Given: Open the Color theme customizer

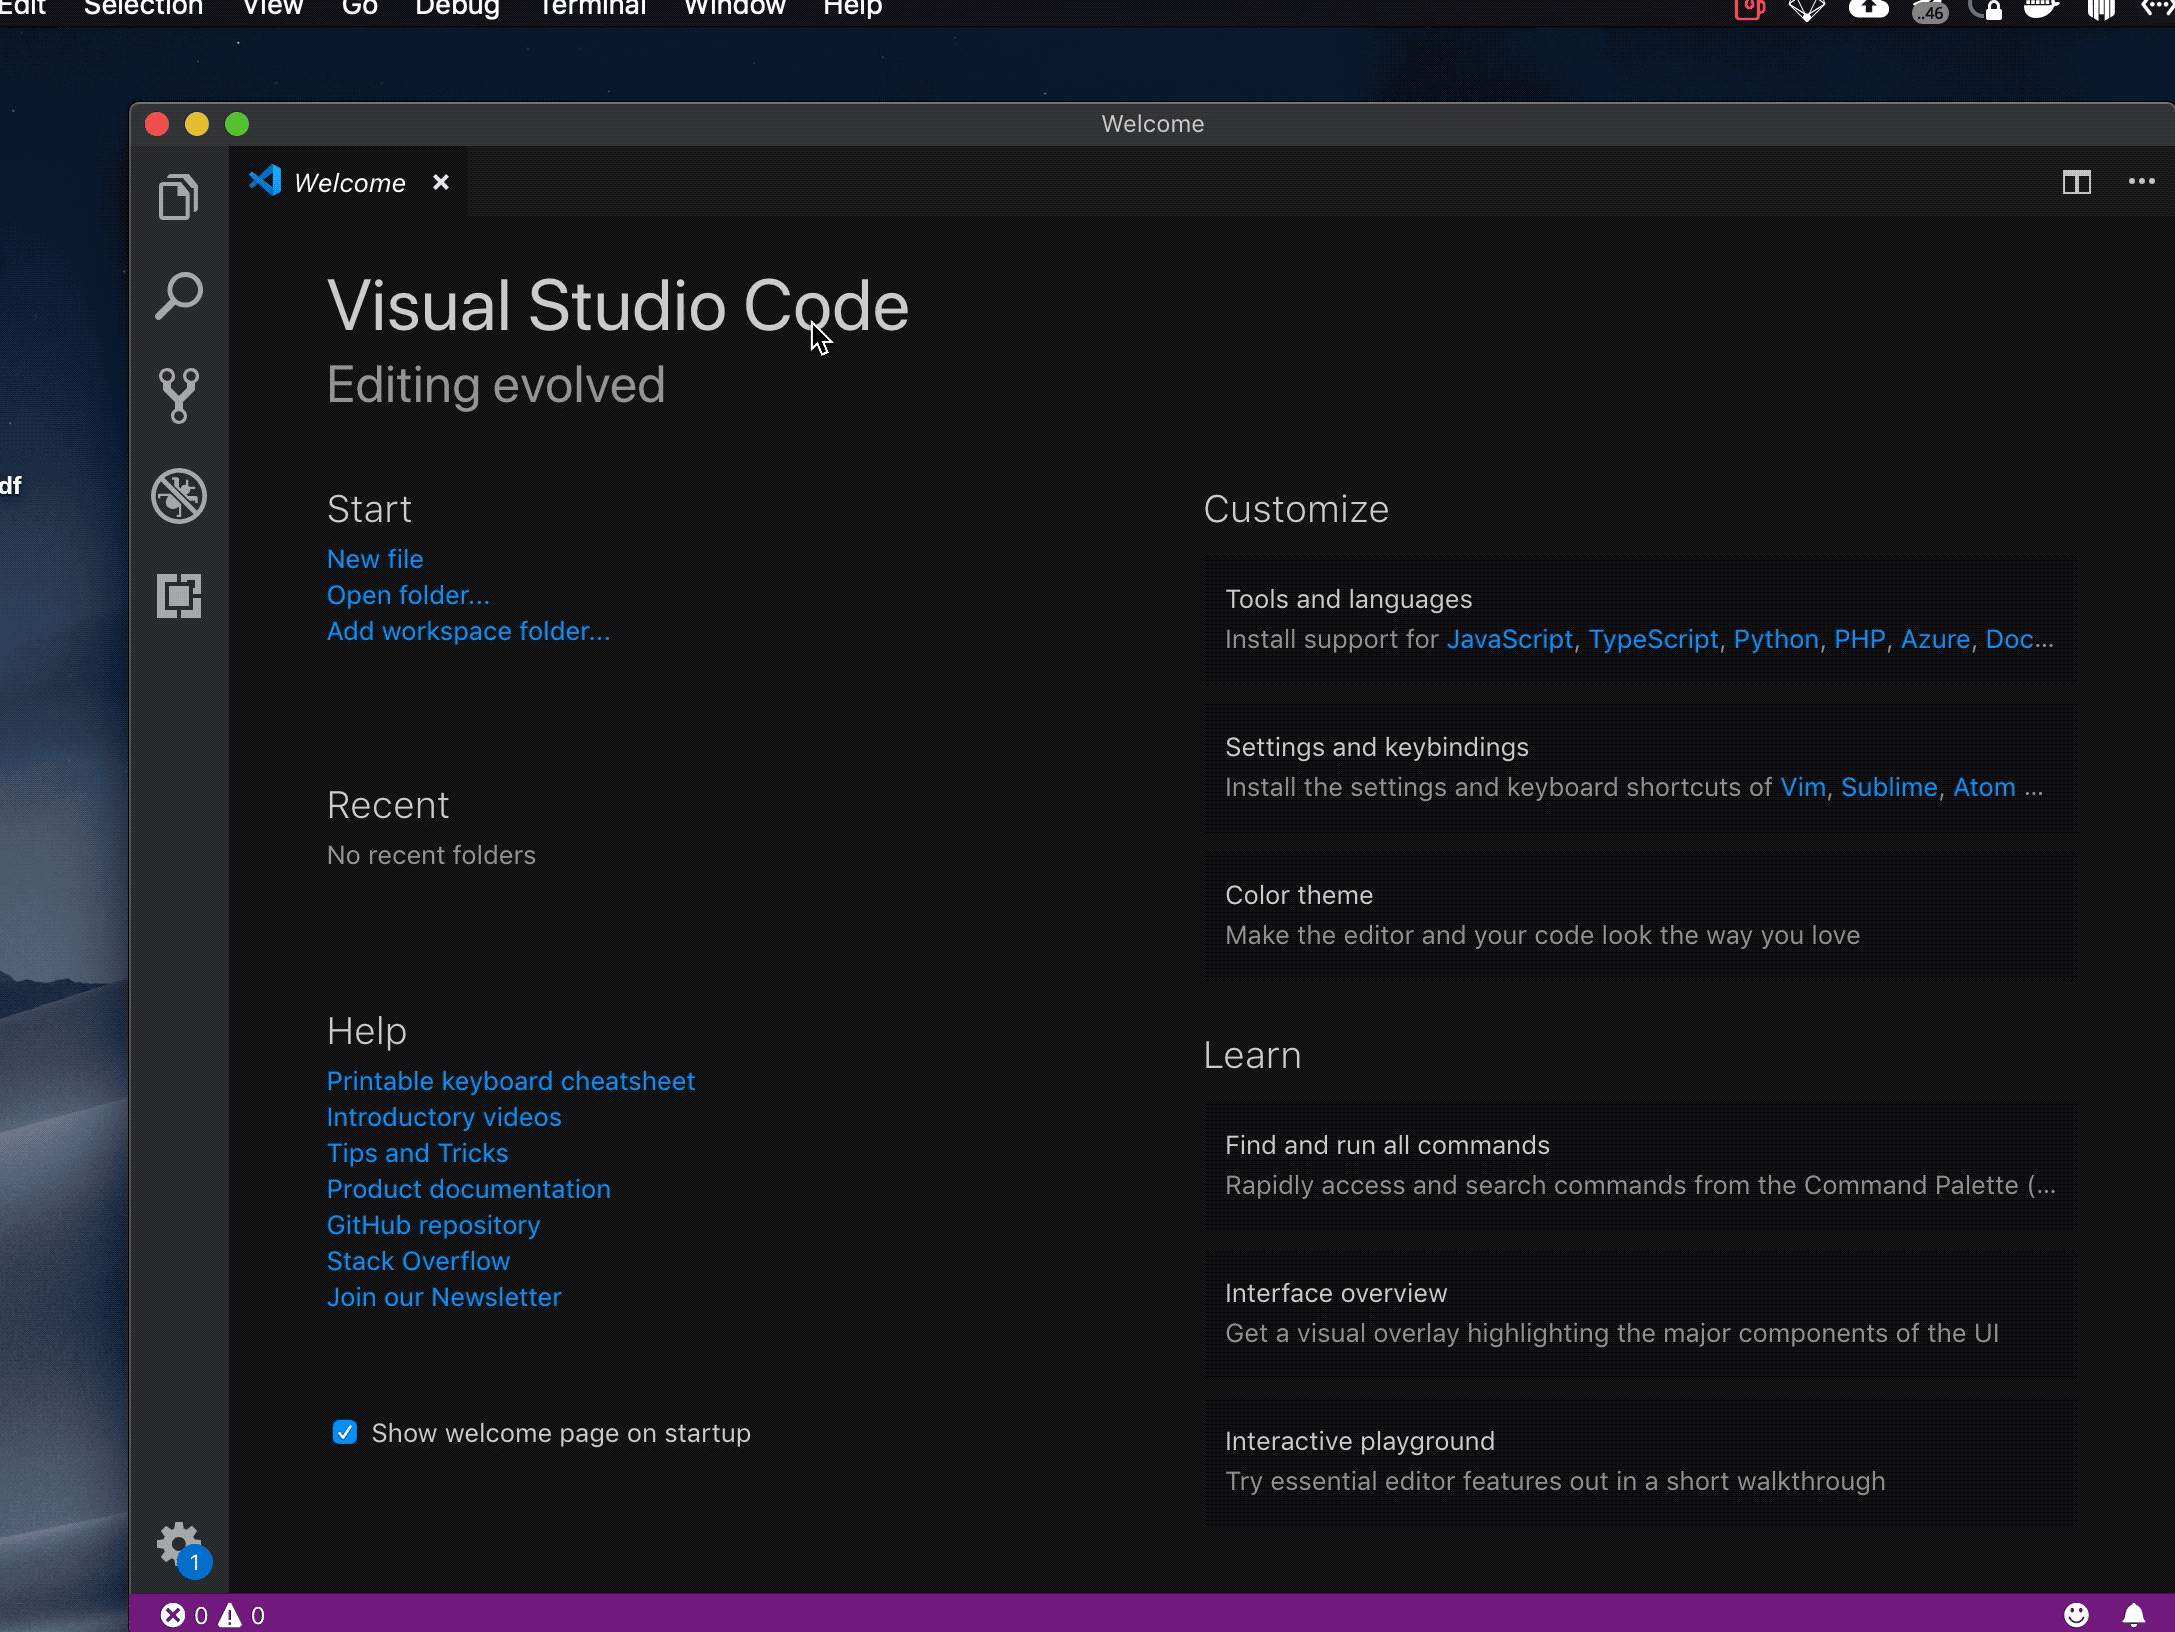Looking at the screenshot, I should tap(1298, 894).
